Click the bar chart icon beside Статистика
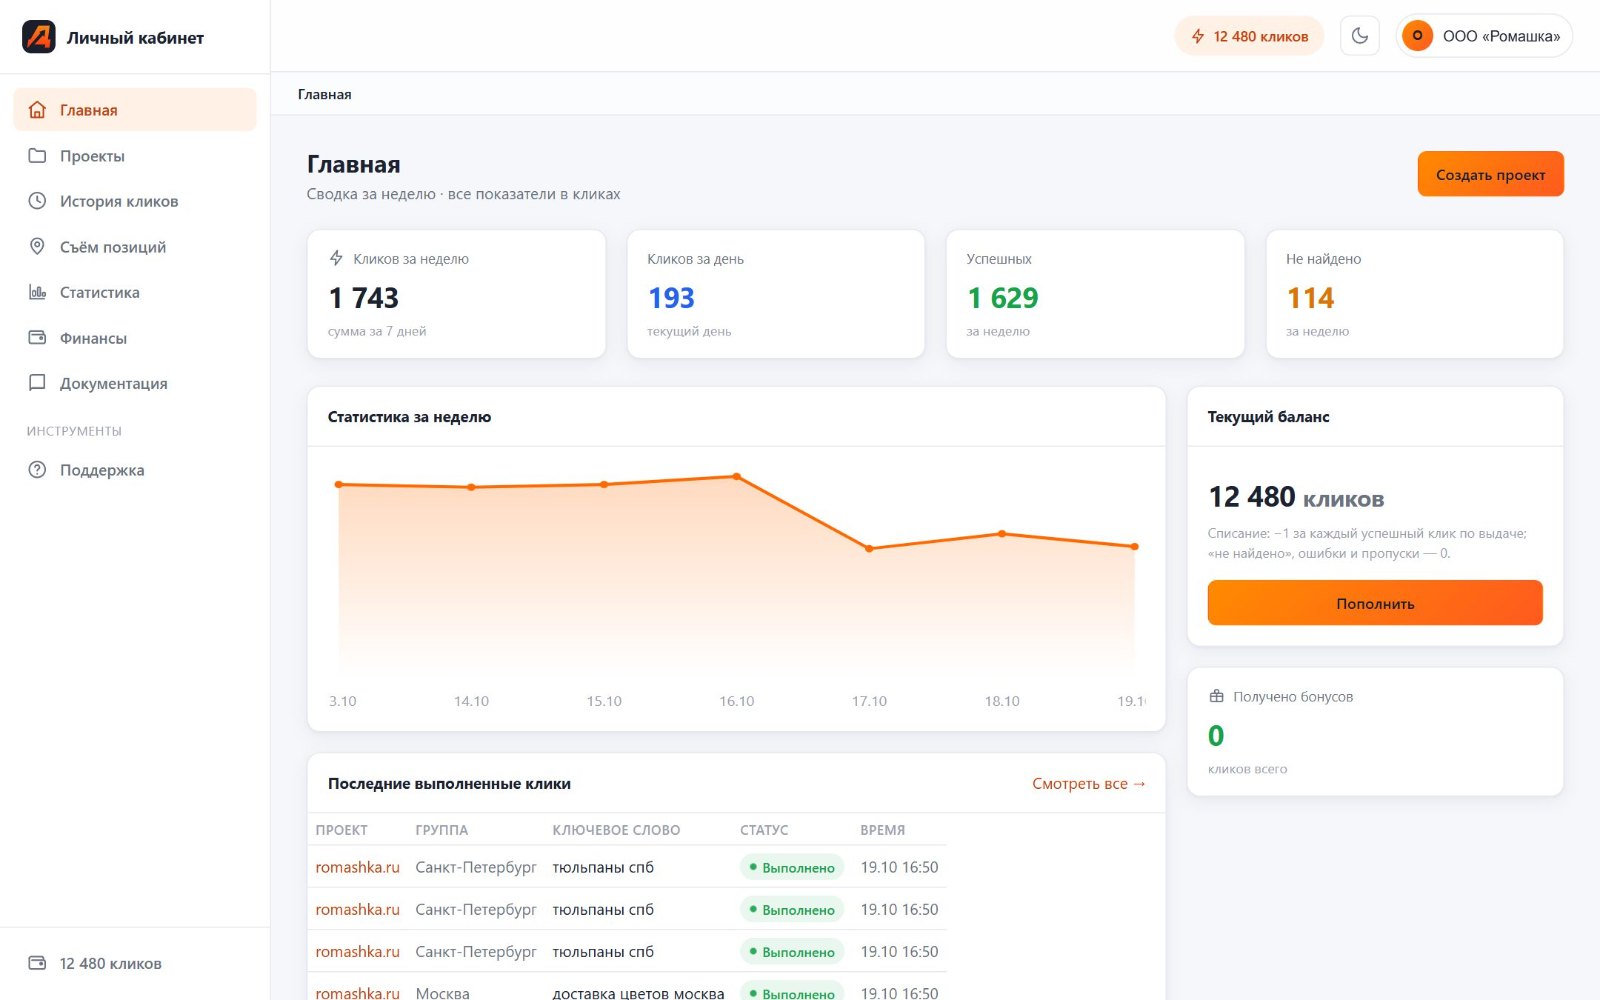Screen dimensions: 1600x1000 37,292
